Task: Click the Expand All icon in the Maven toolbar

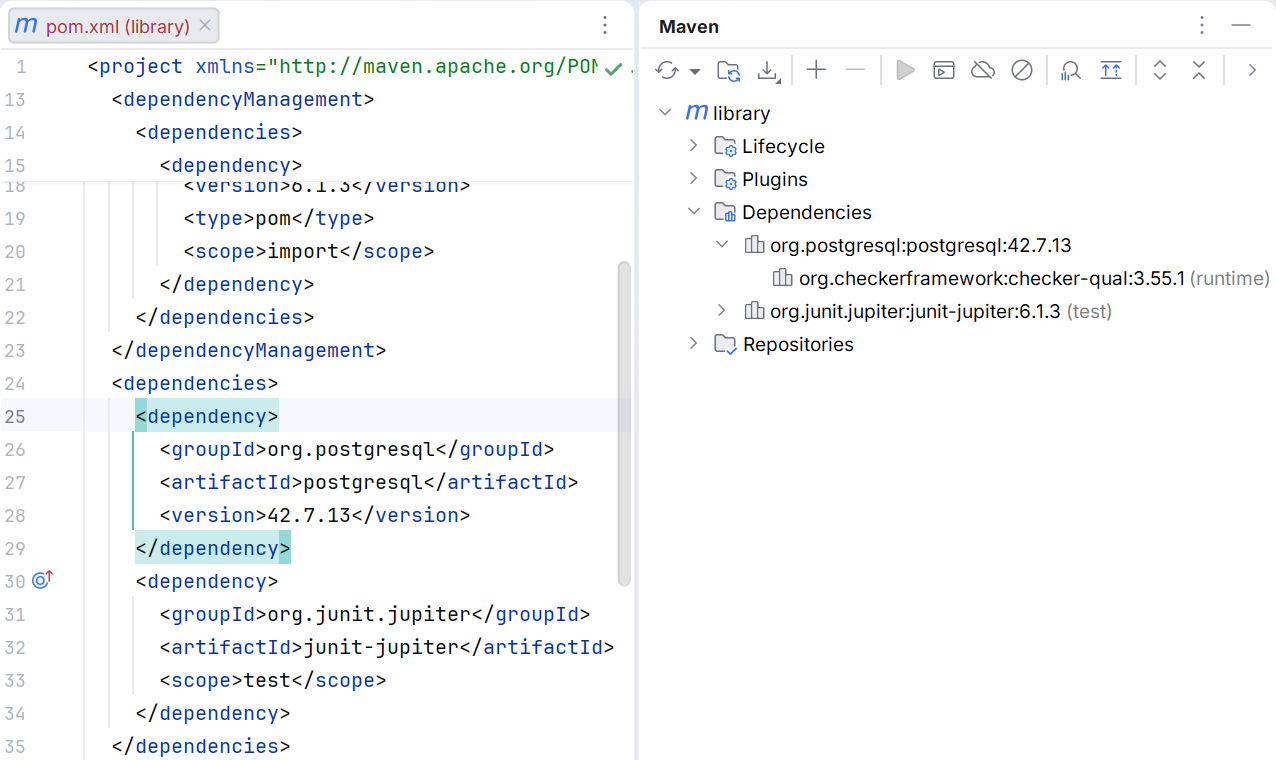Action: coord(1160,70)
